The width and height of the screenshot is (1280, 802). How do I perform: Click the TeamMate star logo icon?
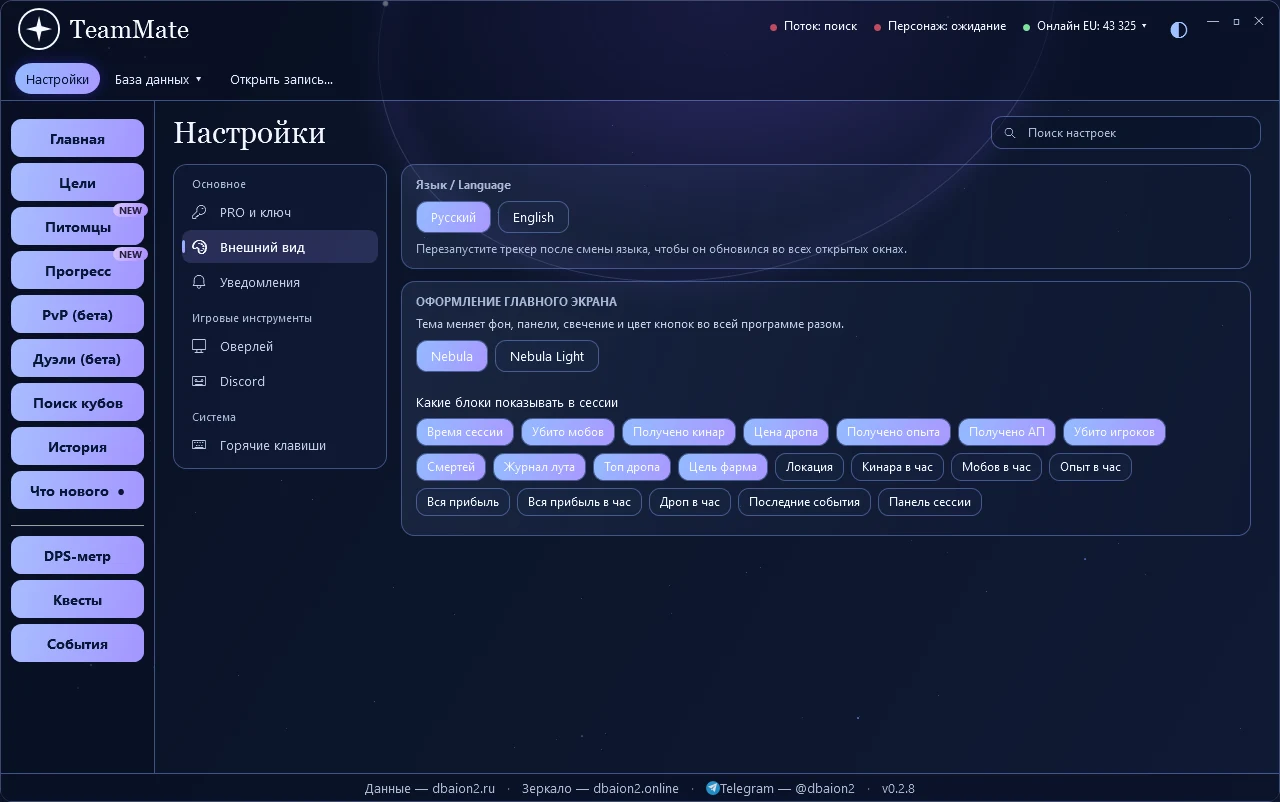(39, 29)
